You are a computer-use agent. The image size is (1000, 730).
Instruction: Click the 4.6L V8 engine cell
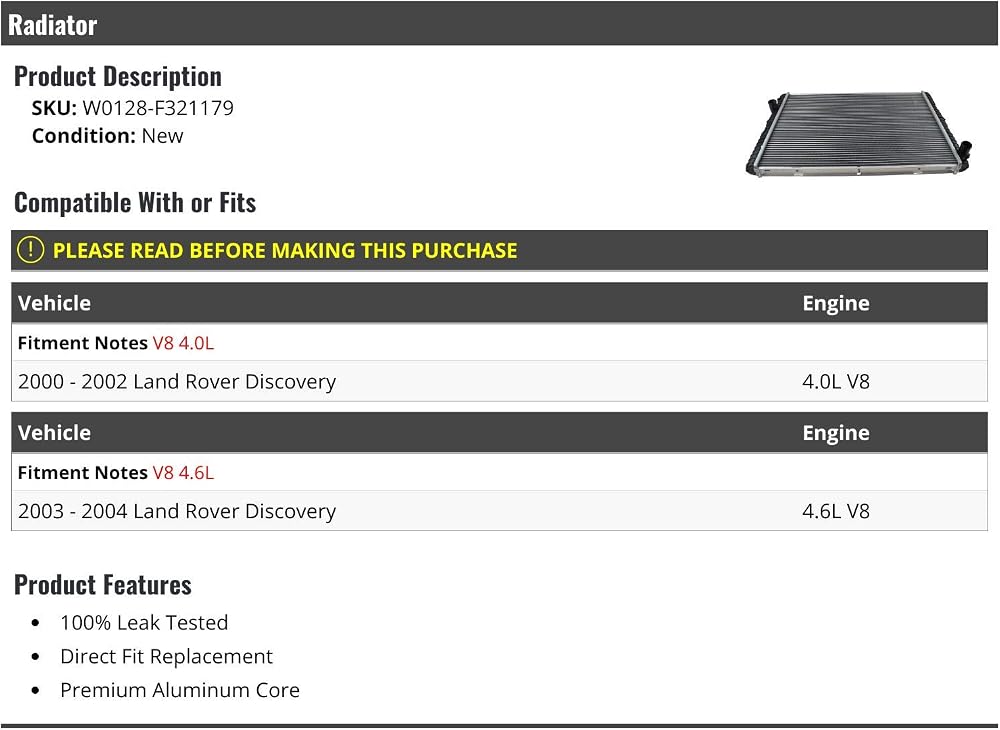(835, 511)
